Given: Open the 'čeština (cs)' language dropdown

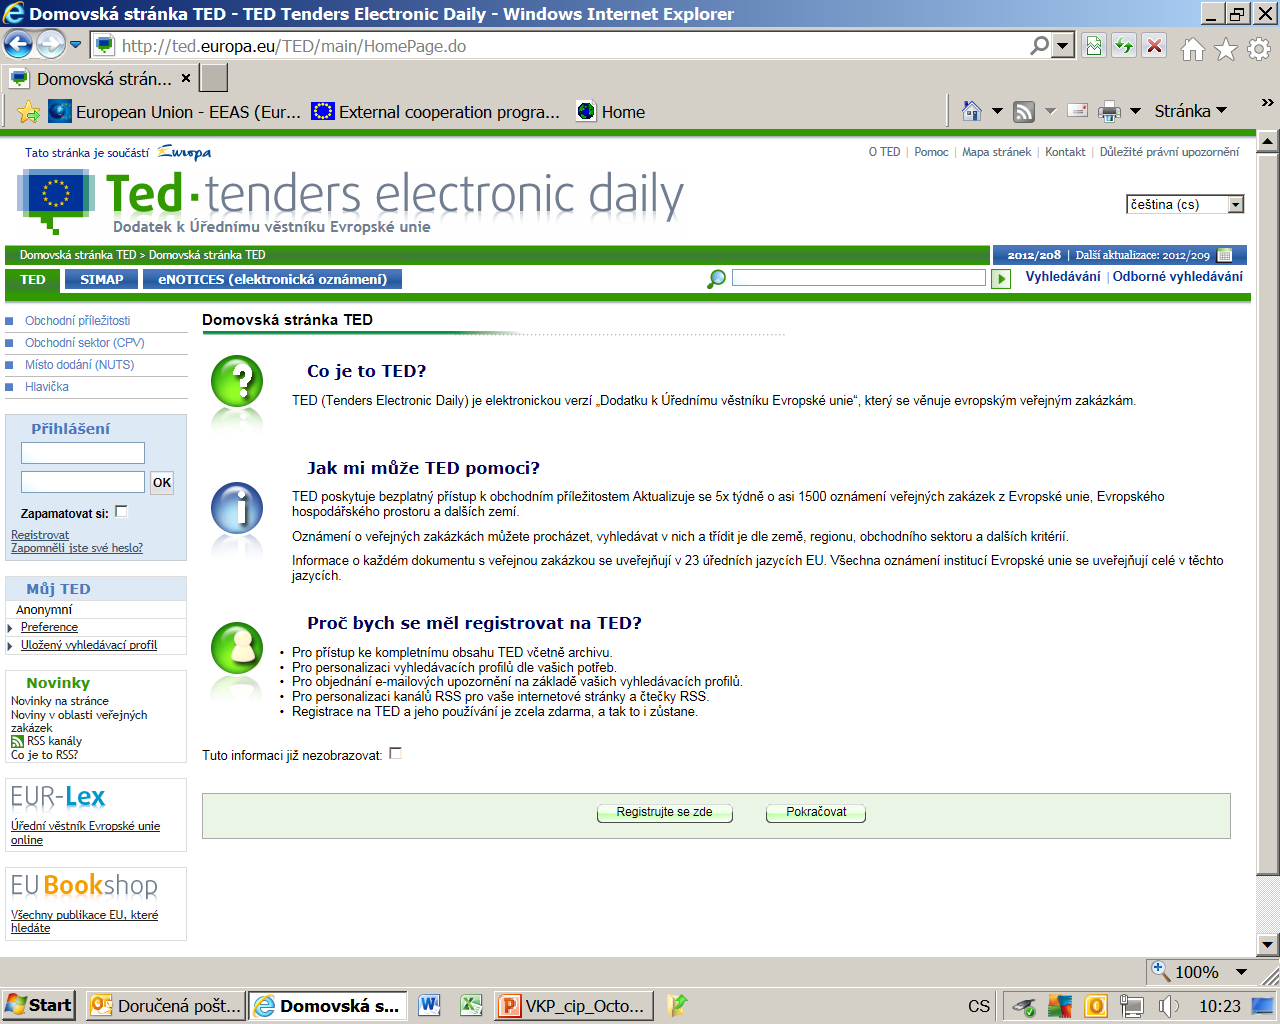Looking at the screenshot, I should coord(1185,204).
